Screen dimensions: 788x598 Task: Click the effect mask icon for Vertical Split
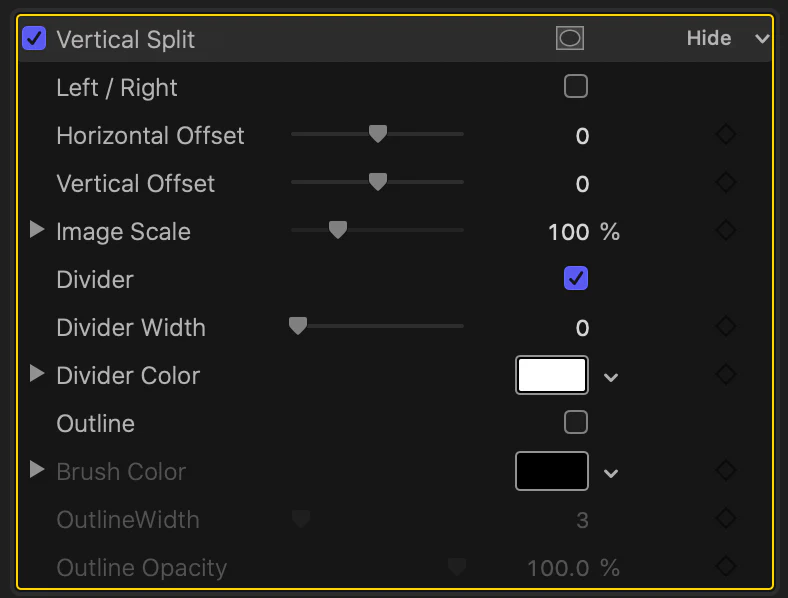click(570, 38)
